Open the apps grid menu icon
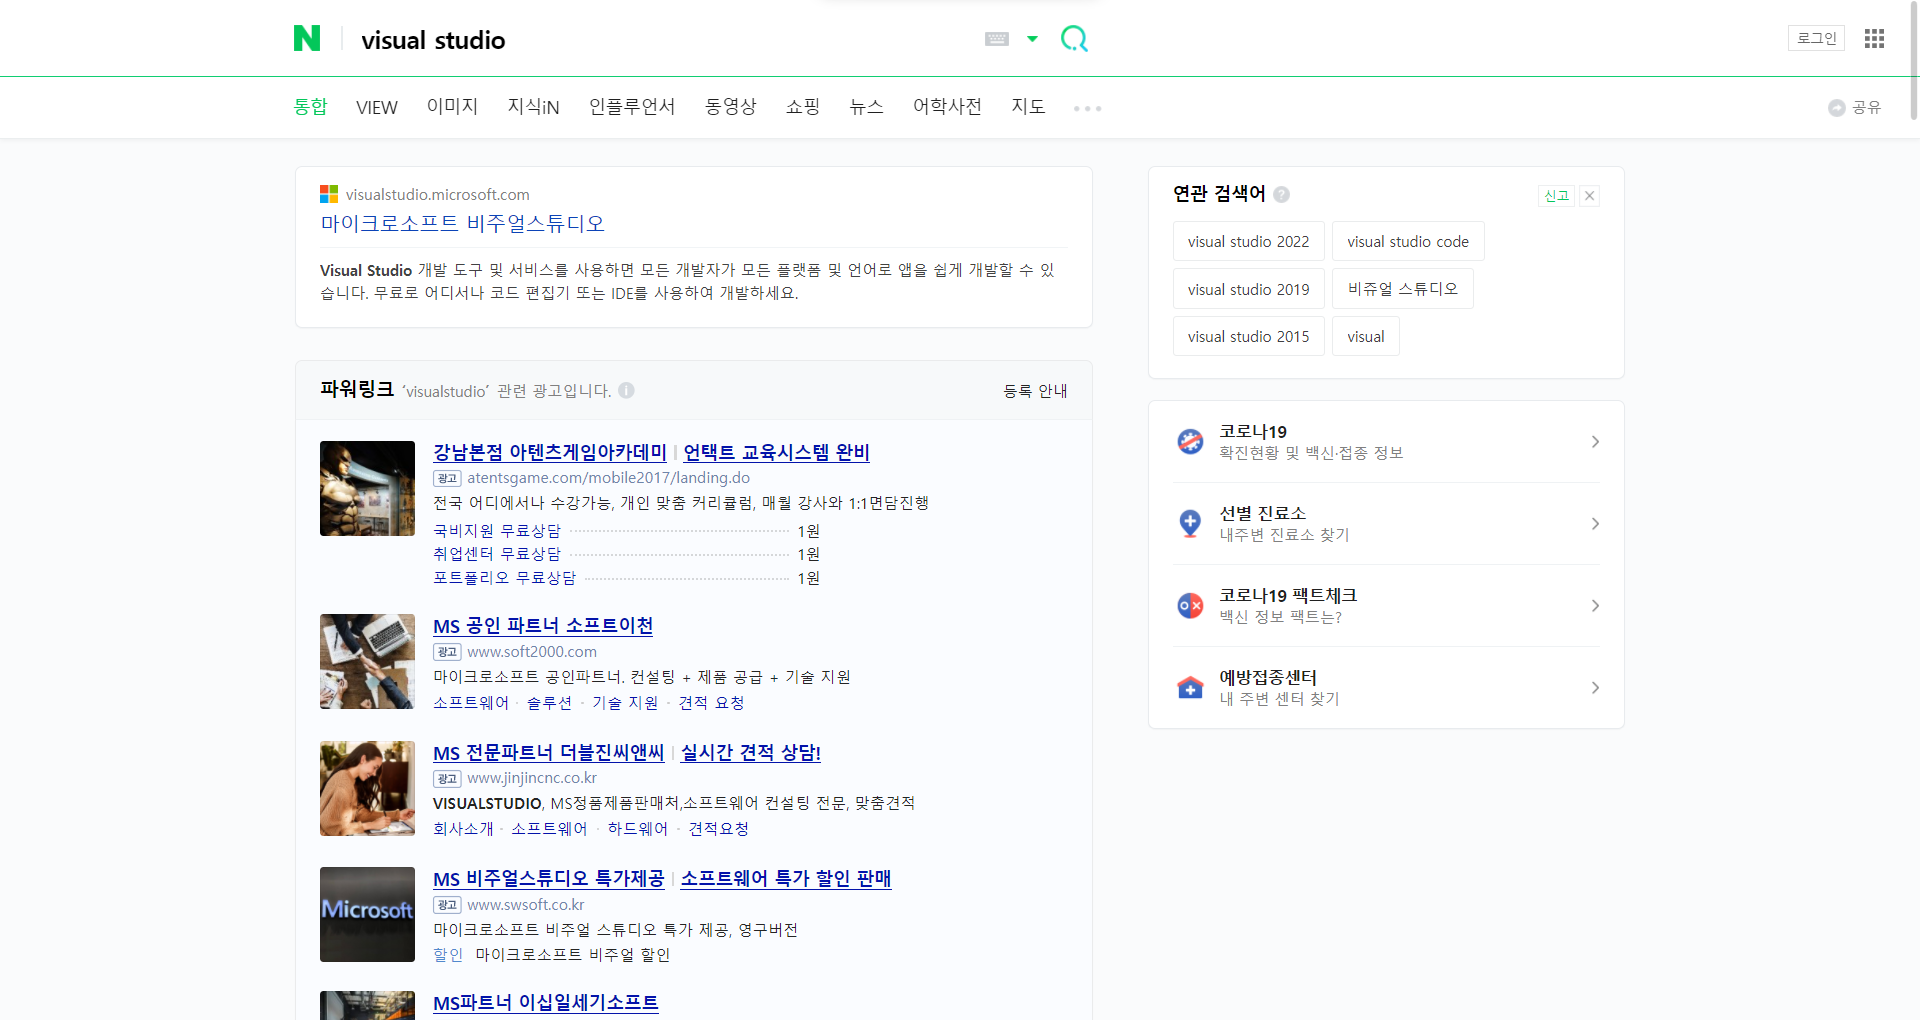The width and height of the screenshot is (1920, 1020). coord(1874,38)
